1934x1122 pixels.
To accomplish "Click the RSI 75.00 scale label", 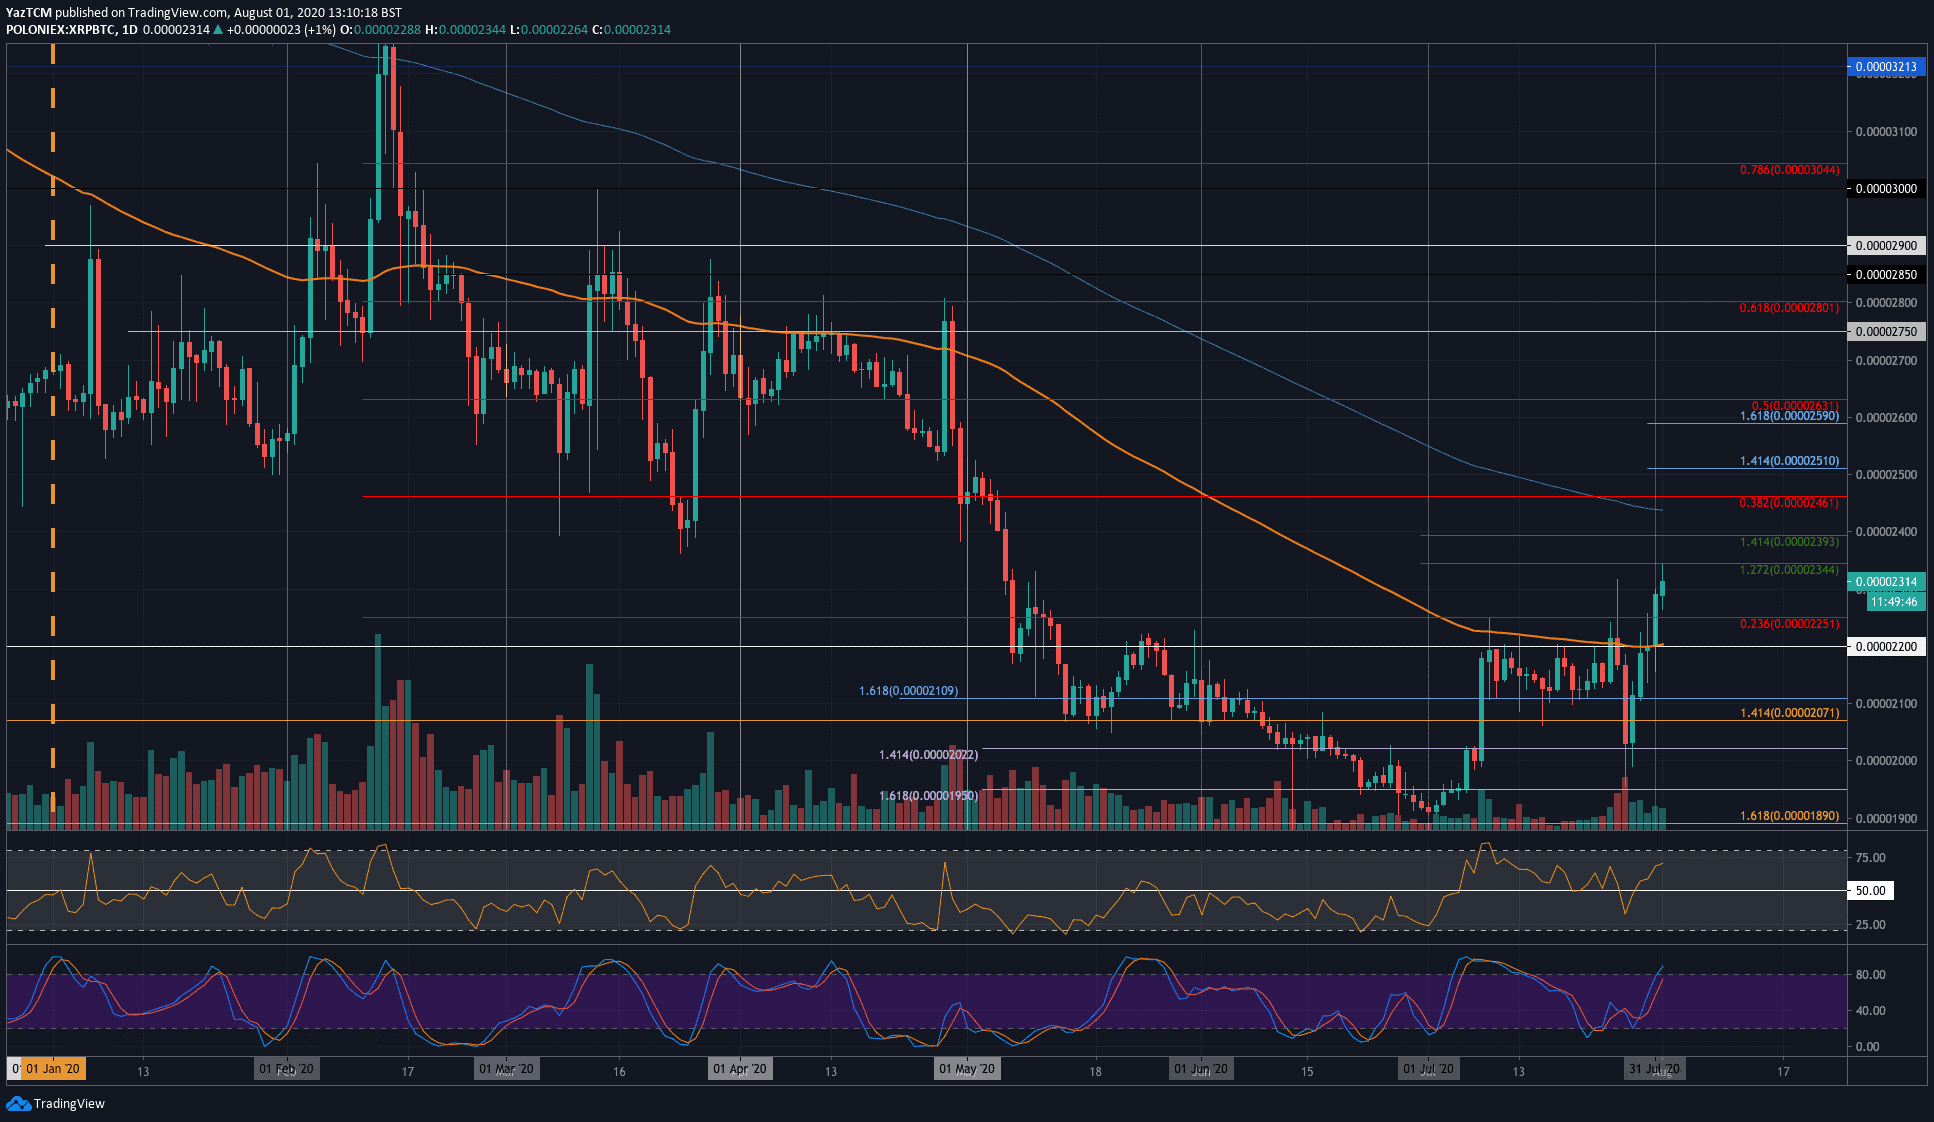I will [x=1870, y=858].
